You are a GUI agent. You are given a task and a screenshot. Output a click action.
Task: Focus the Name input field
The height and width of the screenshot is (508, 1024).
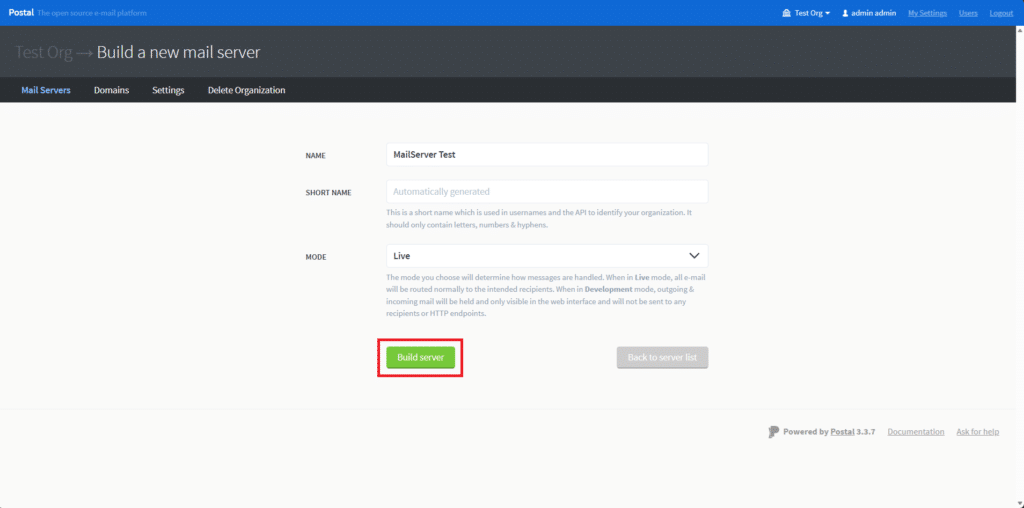coord(547,155)
